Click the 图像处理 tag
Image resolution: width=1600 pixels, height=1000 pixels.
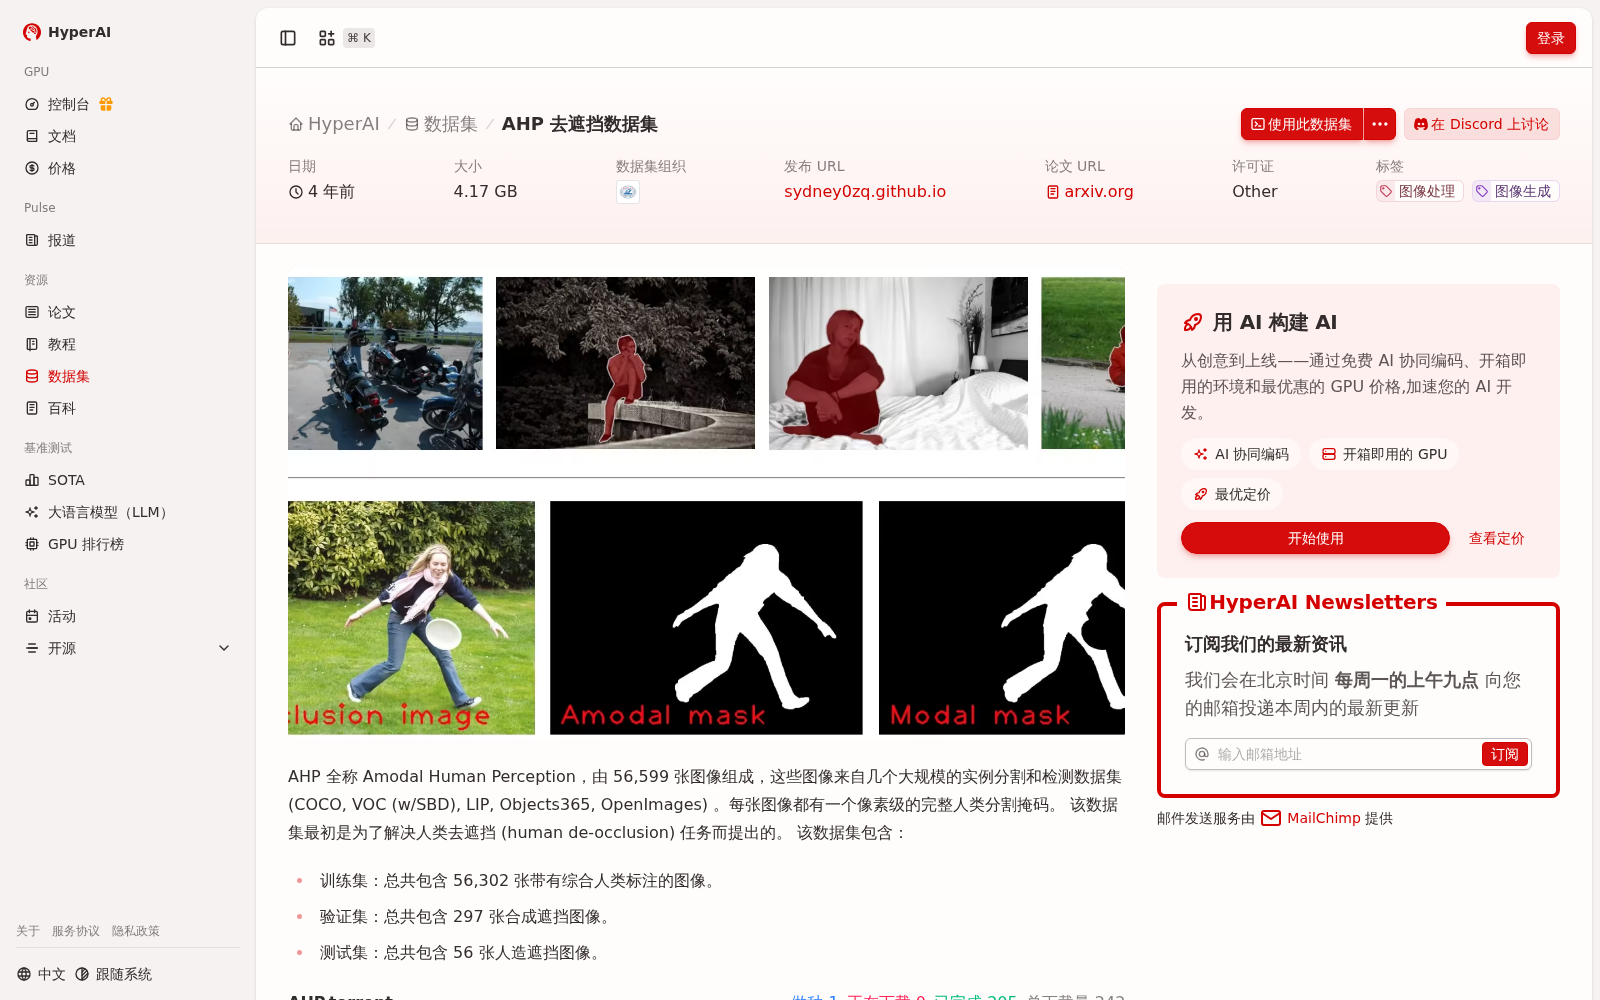click(x=1420, y=191)
